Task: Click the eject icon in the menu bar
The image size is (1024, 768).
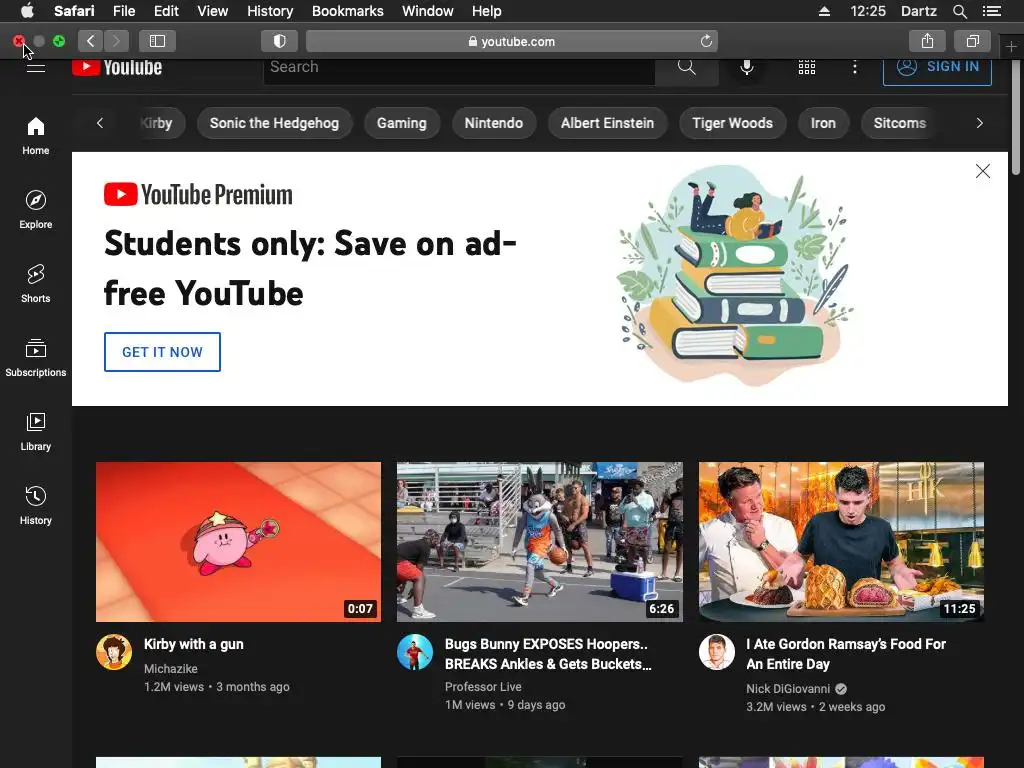Action: pyautogui.click(x=824, y=11)
